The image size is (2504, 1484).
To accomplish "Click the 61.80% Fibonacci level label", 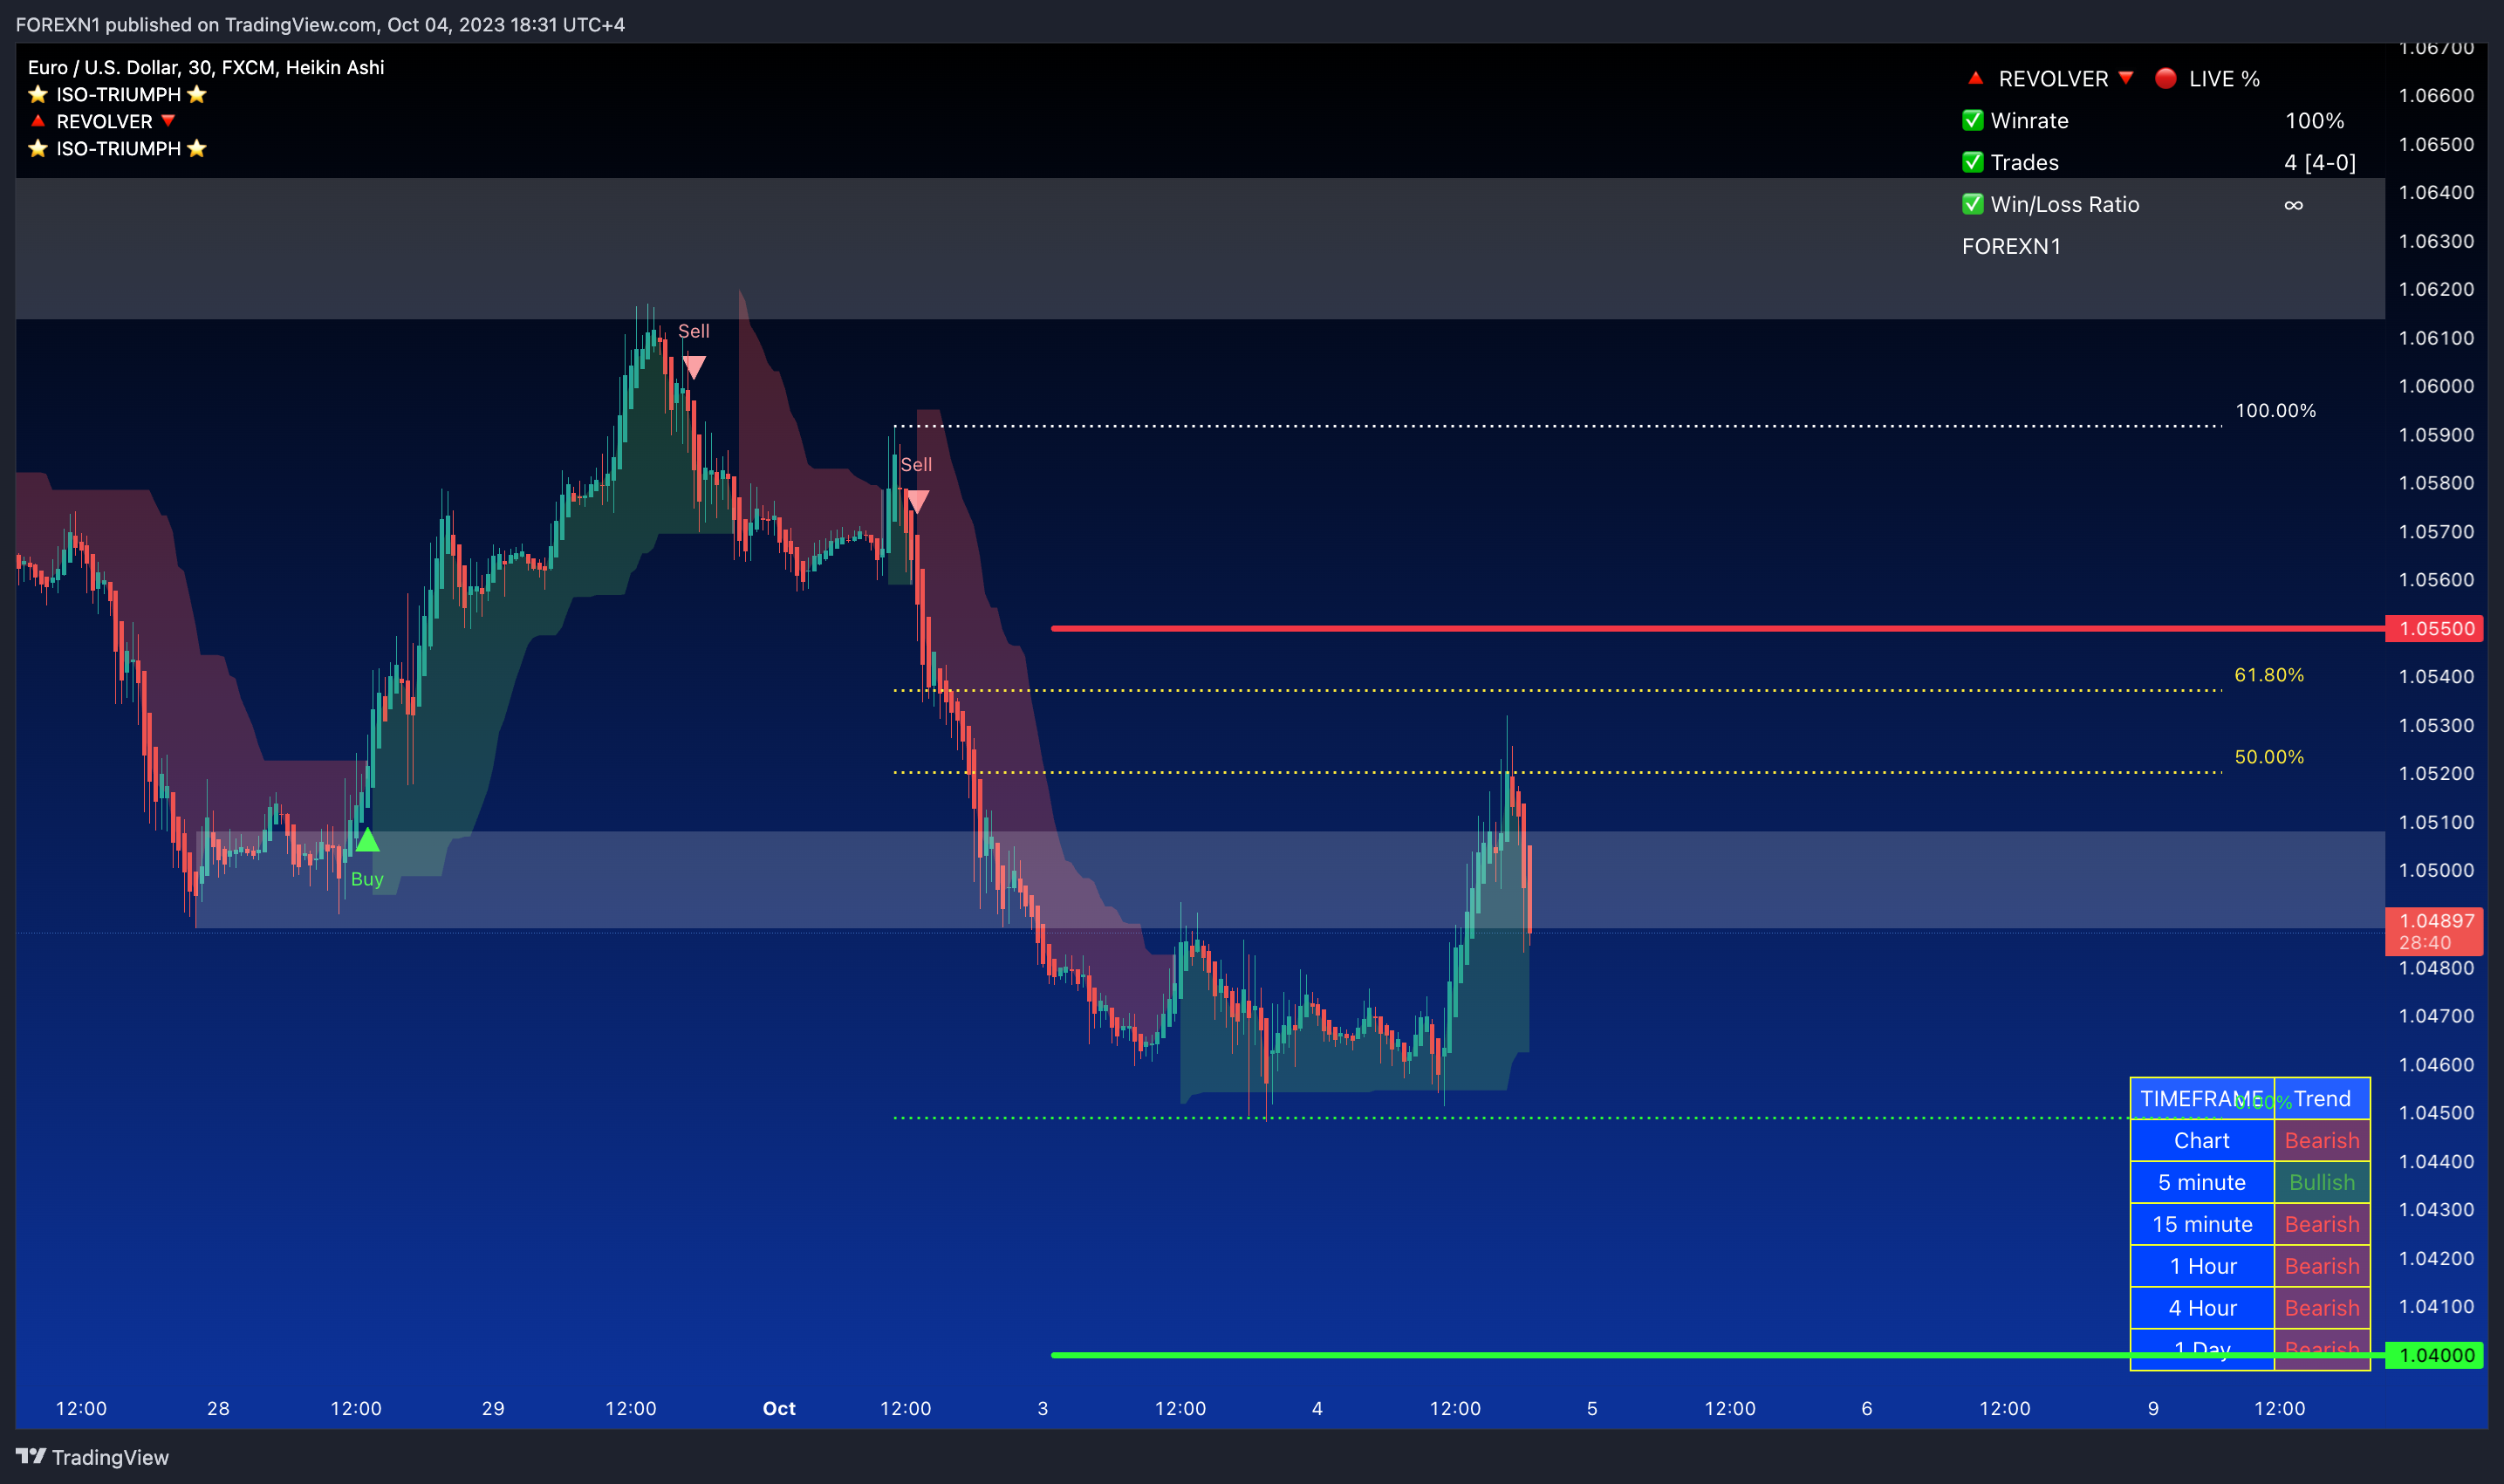I will 2269,675.
